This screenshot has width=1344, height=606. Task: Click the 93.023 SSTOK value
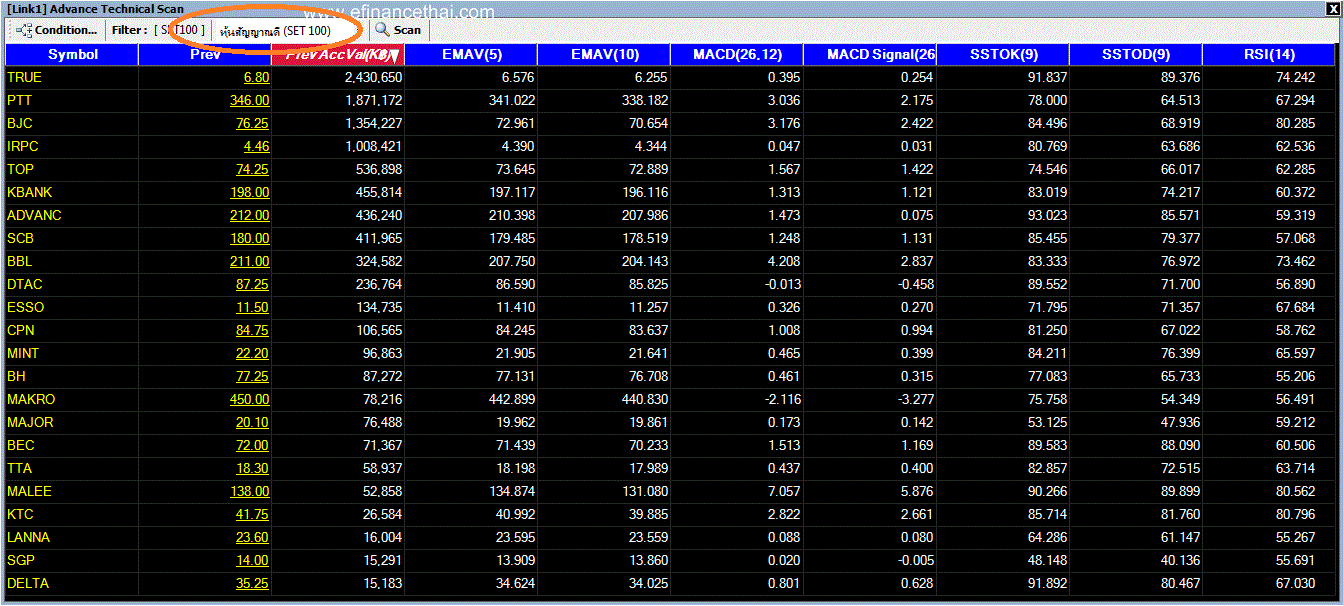click(x=1047, y=215)
